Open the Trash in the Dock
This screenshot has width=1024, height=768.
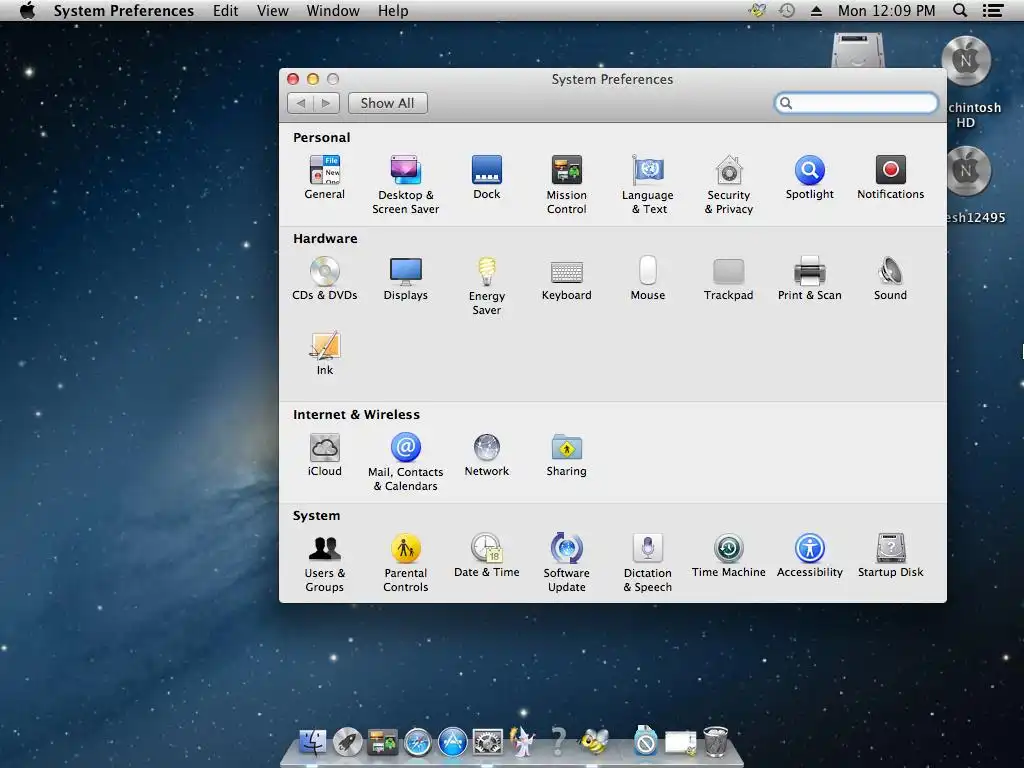click(x=716, y=742)
